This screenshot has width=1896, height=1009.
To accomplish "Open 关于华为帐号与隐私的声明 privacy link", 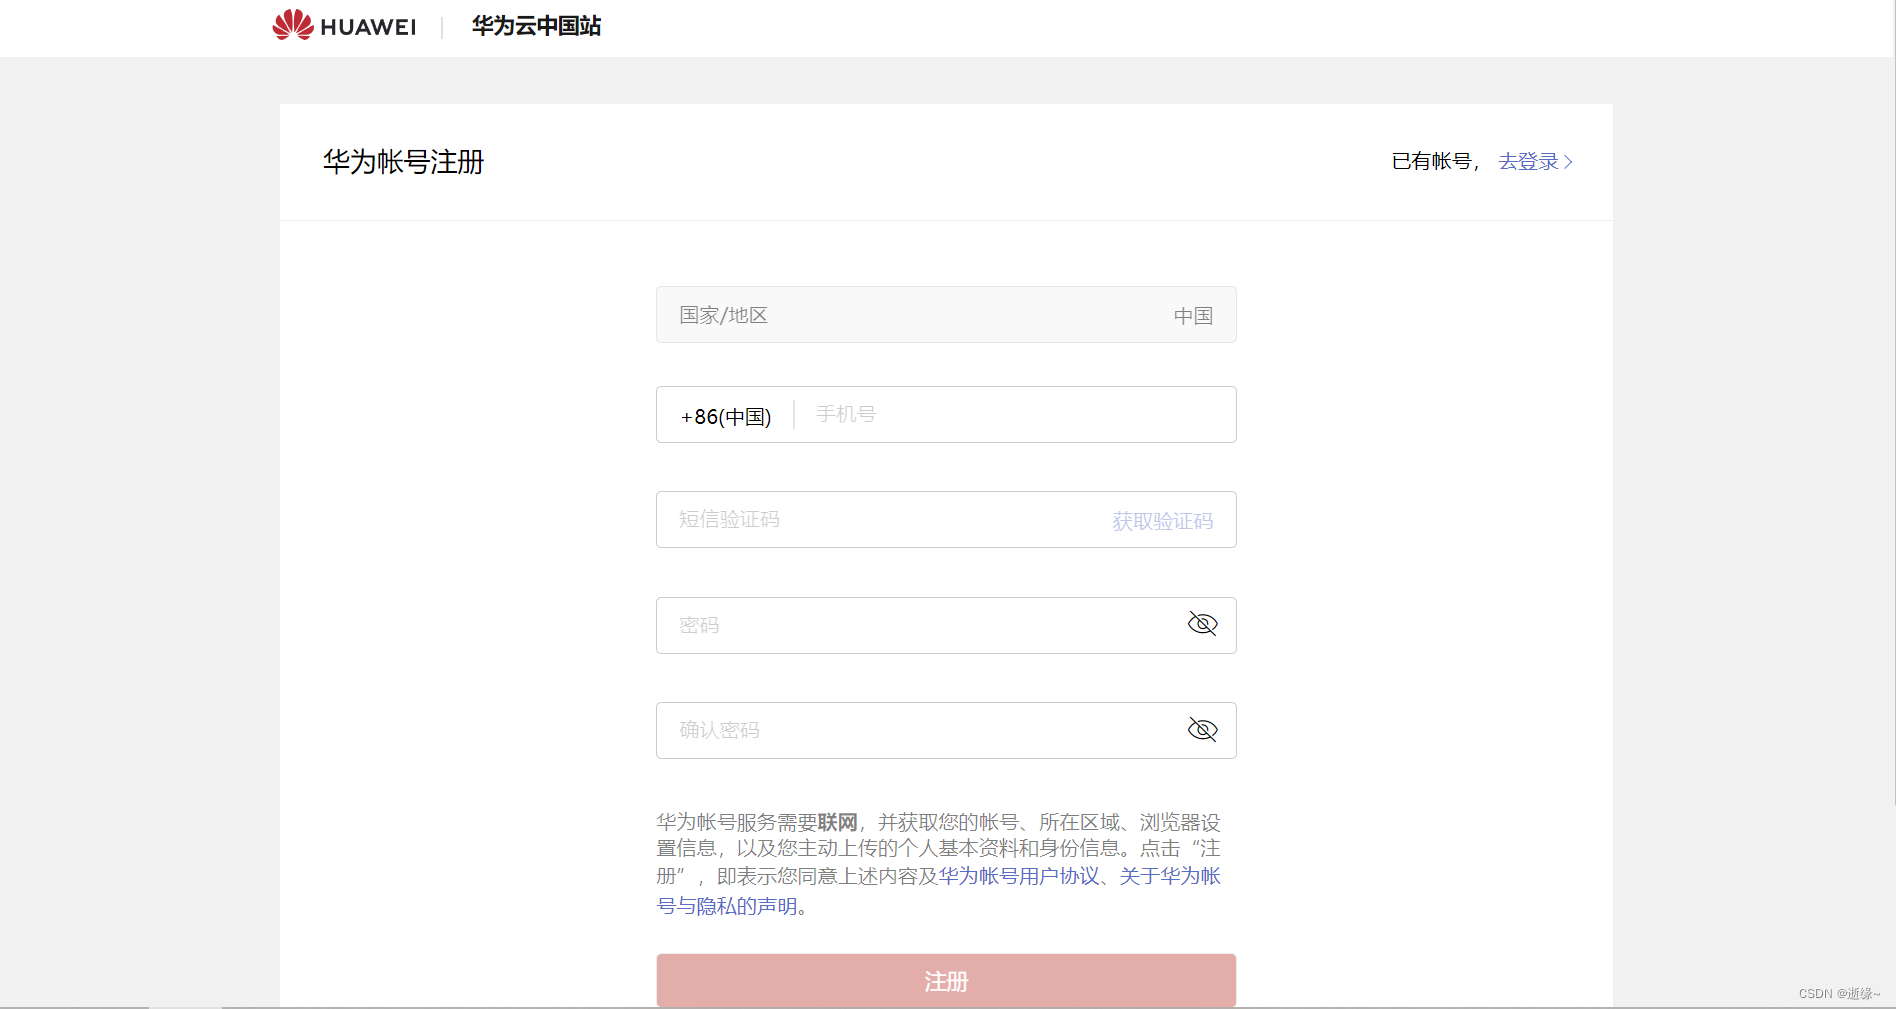I will click(x=1170, y=876).
